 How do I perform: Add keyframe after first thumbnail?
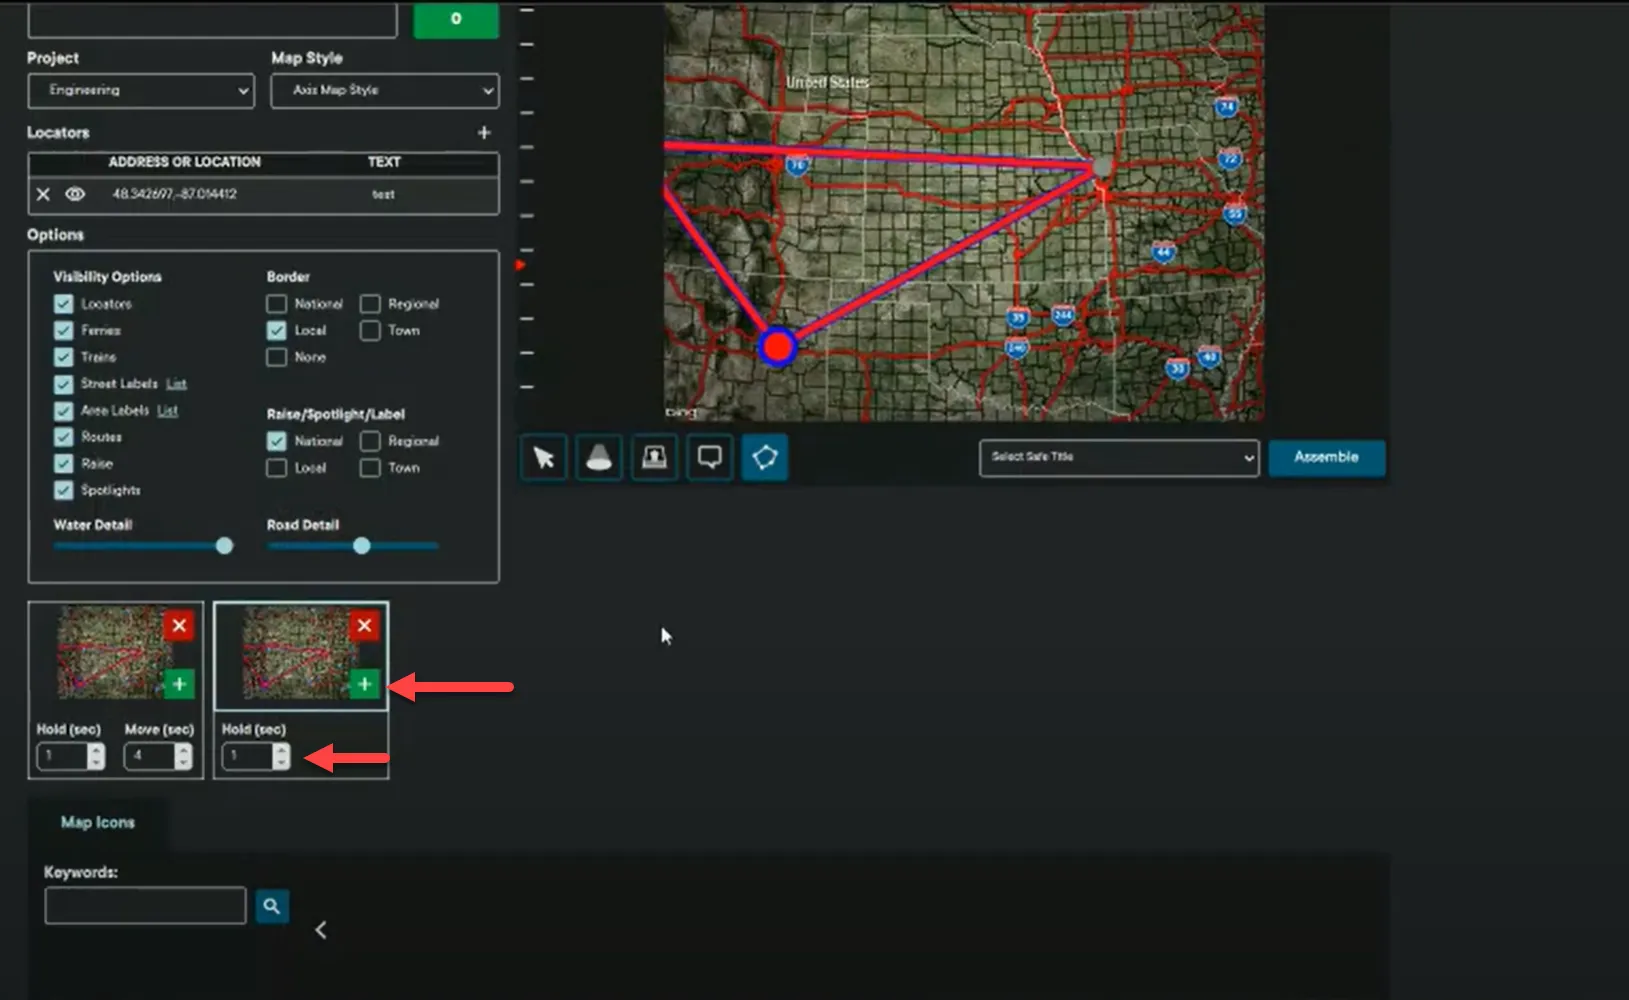pos(179,684)
